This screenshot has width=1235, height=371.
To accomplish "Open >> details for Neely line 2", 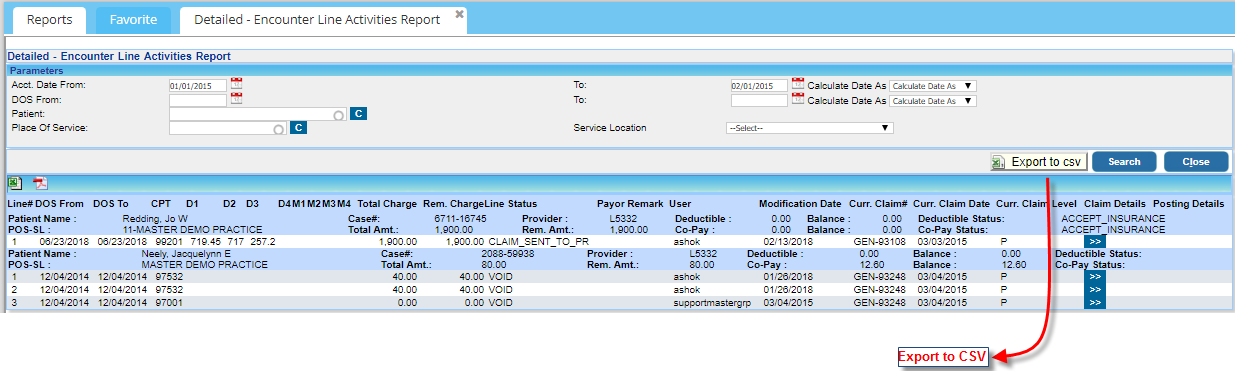I will pyautogui.click(x=1095, y=290).
